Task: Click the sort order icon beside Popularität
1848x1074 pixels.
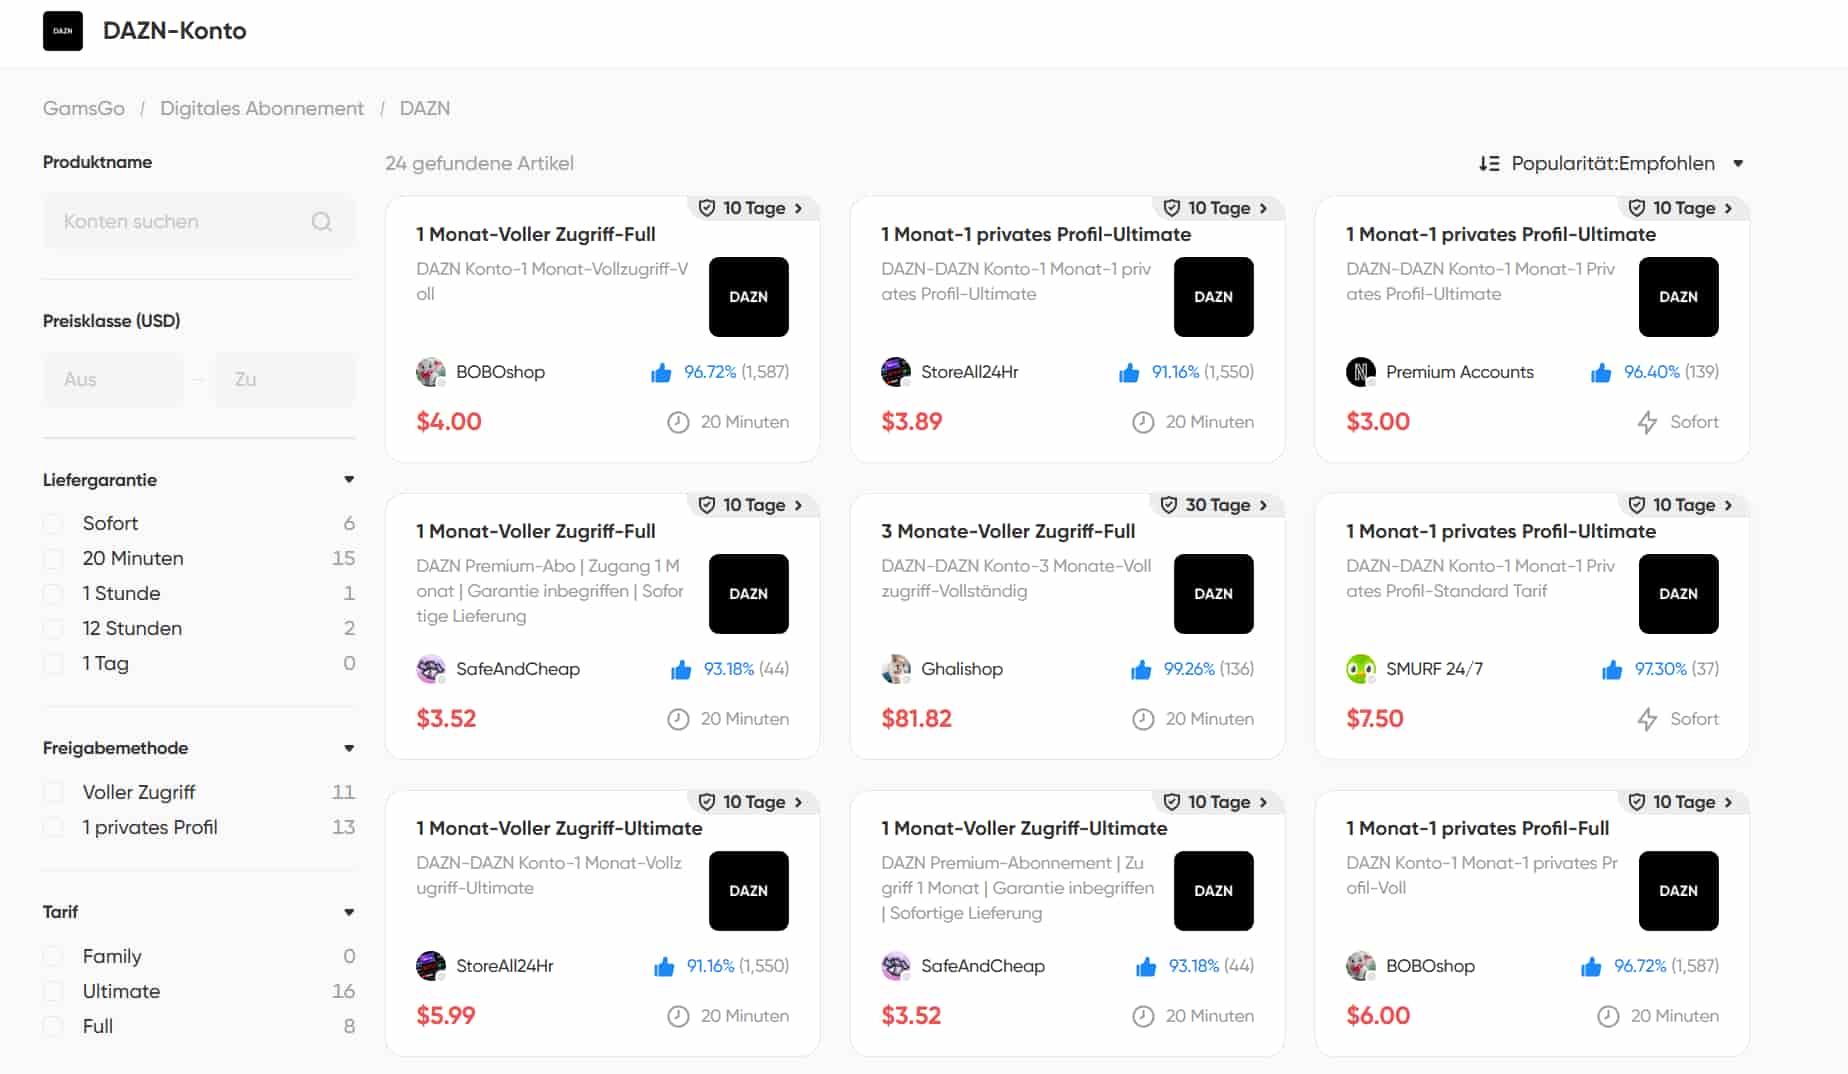Action: tap(1489, 164)
